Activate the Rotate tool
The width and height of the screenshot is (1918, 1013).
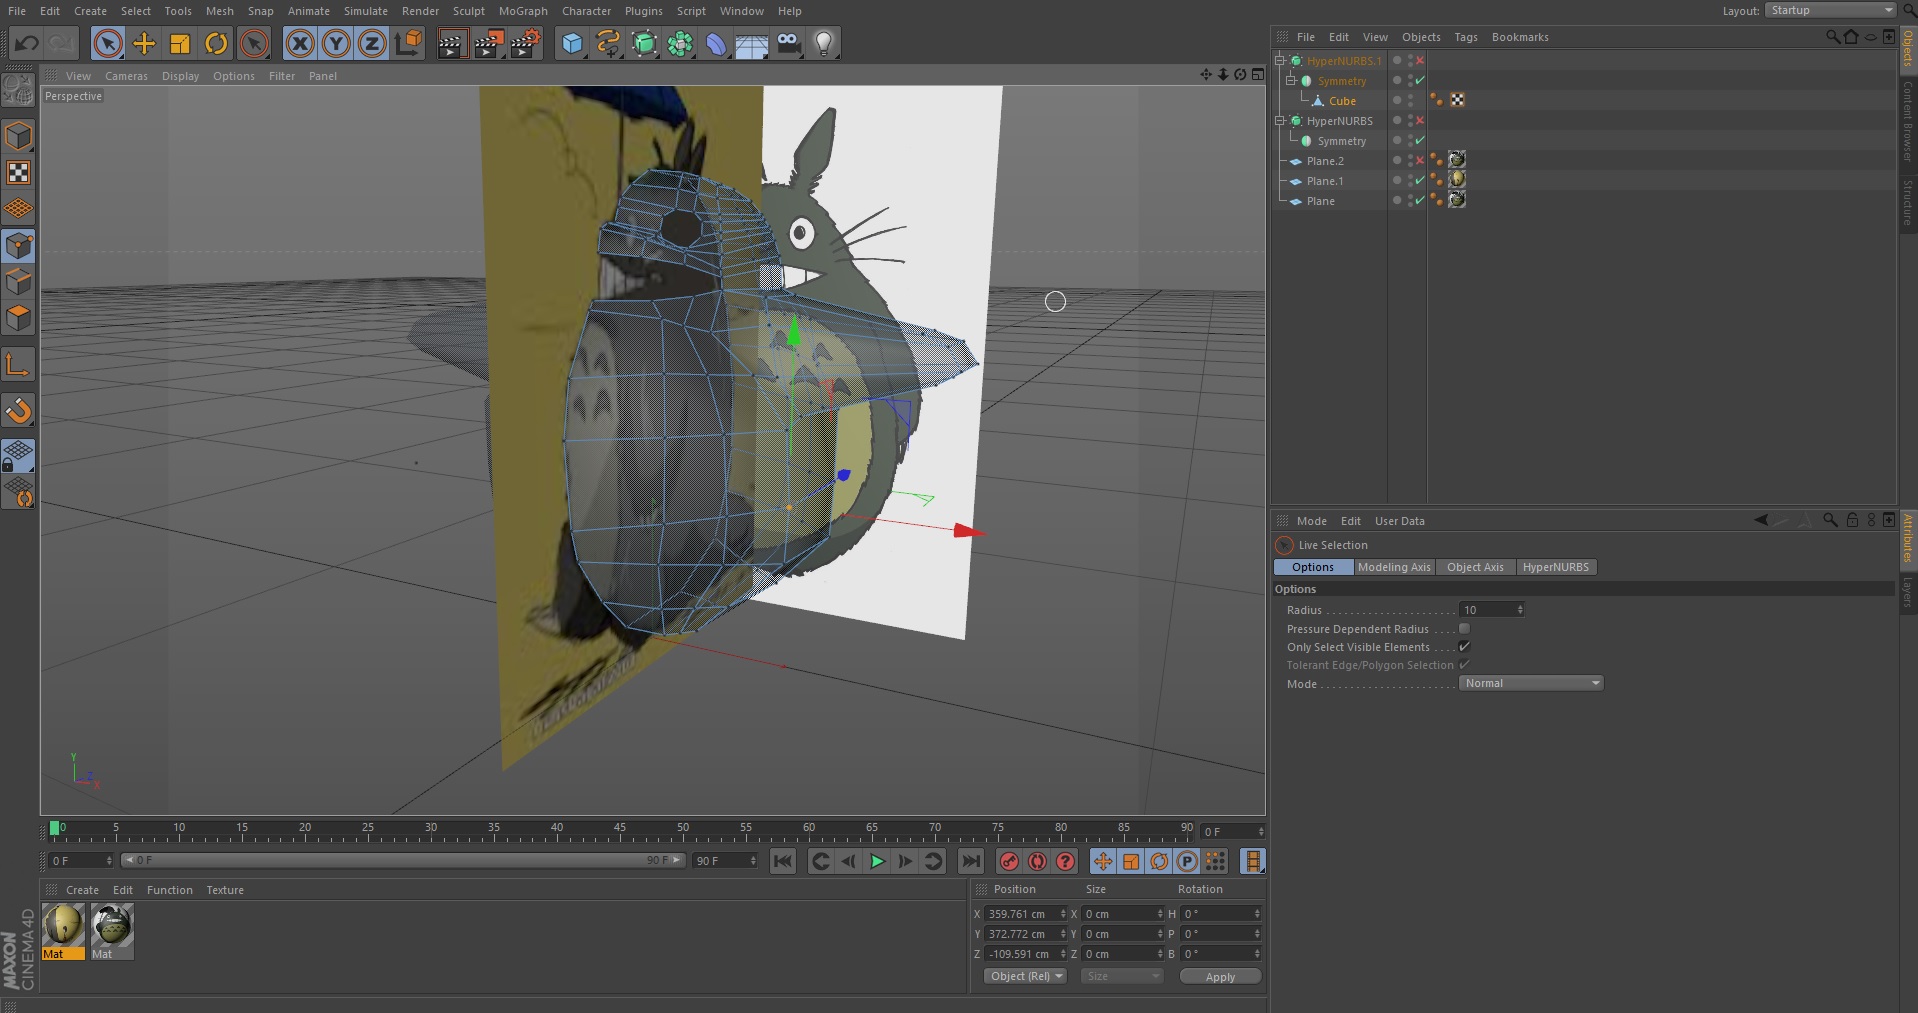216,43
